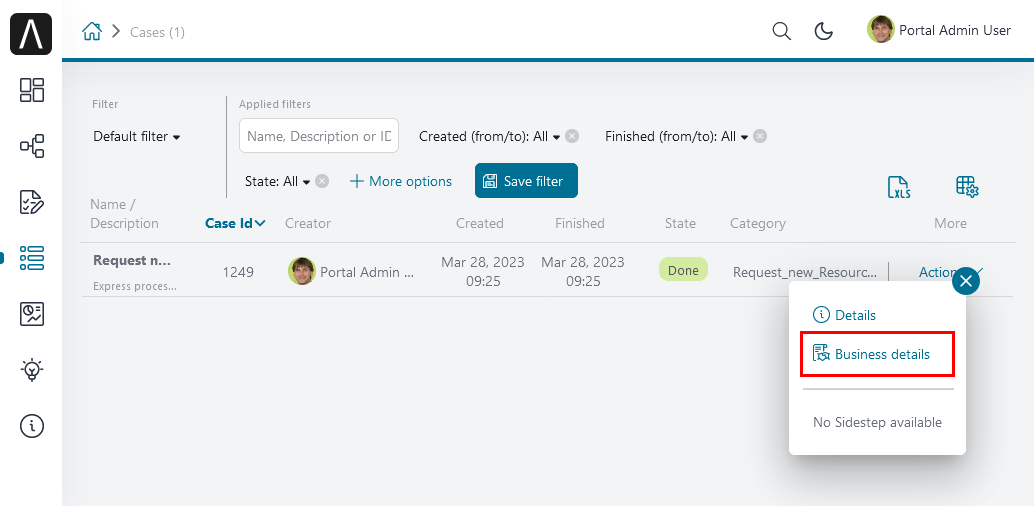The height and width of the screenshot is (506, 1034).
Task: Clear the State filter
Action: pos(322,181)
